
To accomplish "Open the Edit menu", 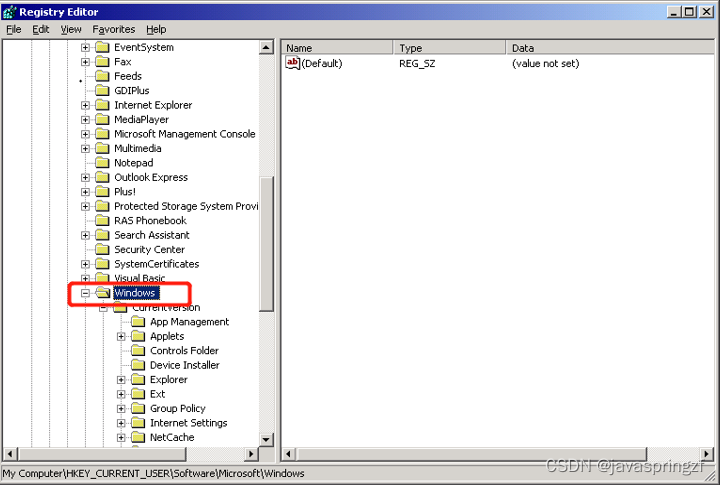I will pos(40,29).
